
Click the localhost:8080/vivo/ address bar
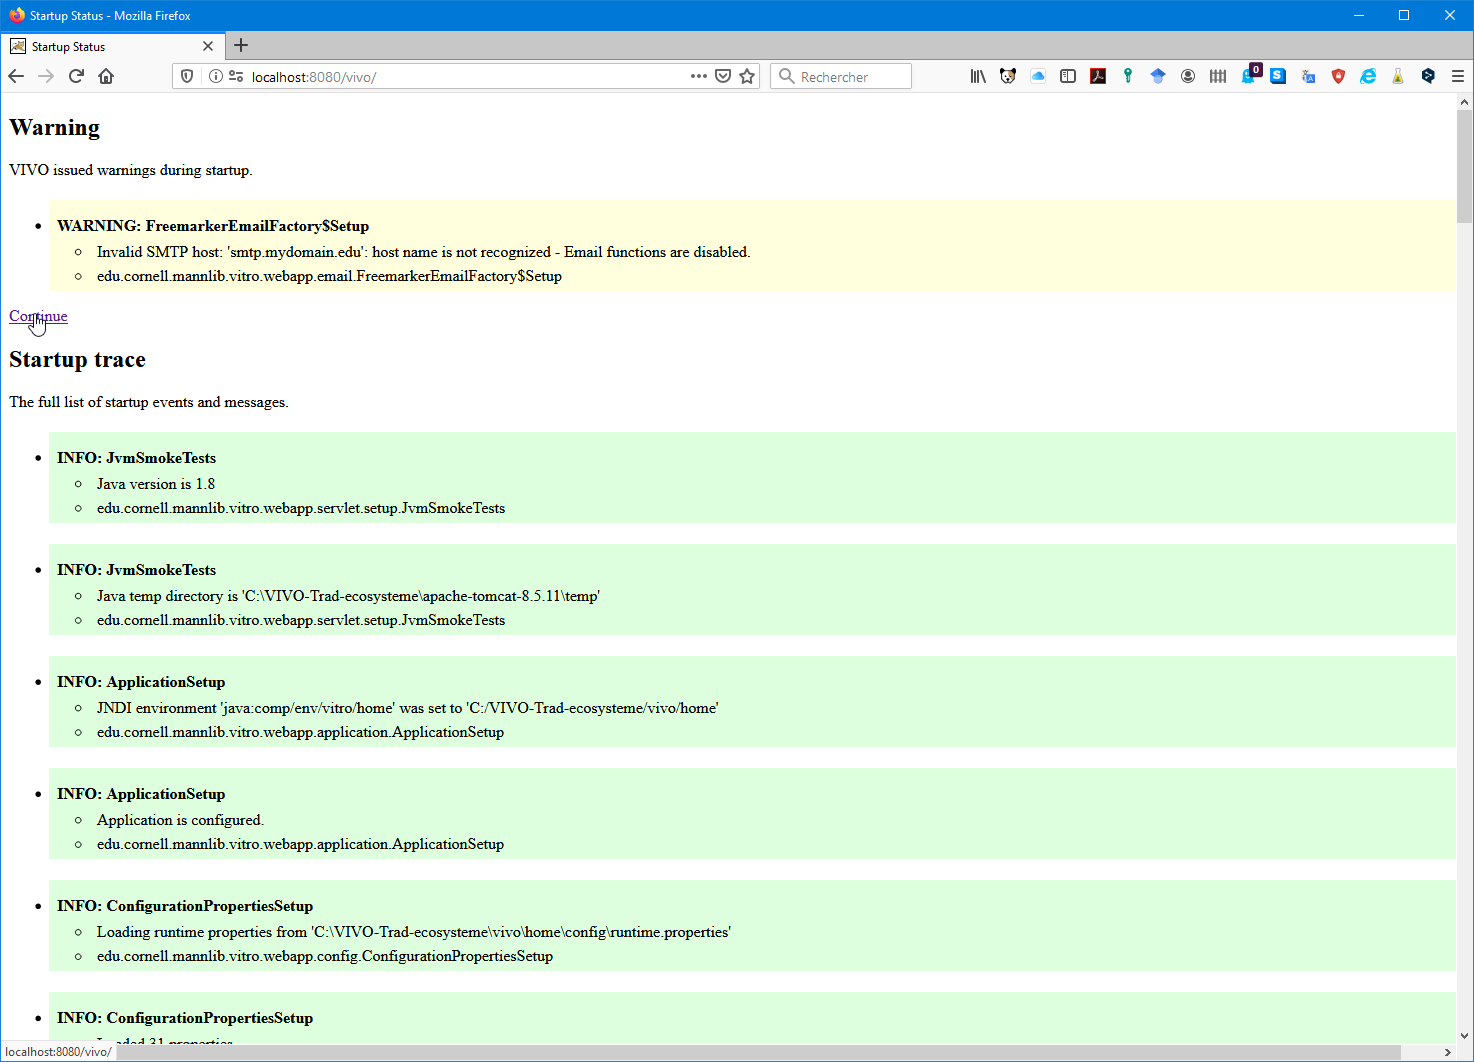[x=465, y=76]
